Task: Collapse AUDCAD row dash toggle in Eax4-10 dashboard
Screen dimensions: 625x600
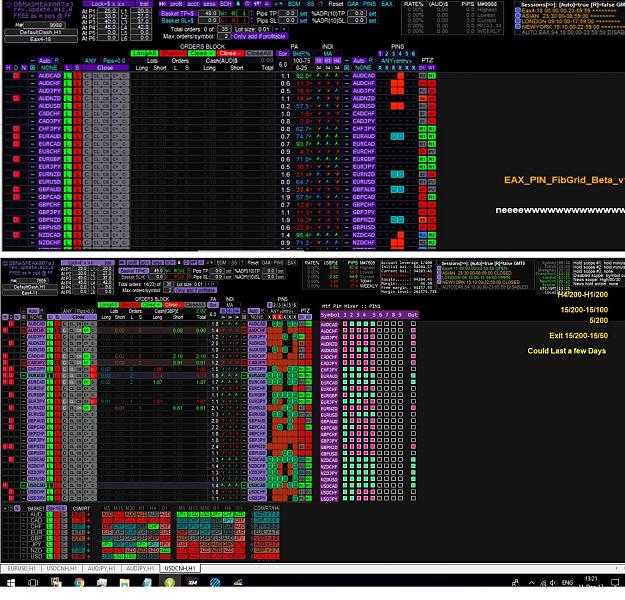Action: pos(33,75)
